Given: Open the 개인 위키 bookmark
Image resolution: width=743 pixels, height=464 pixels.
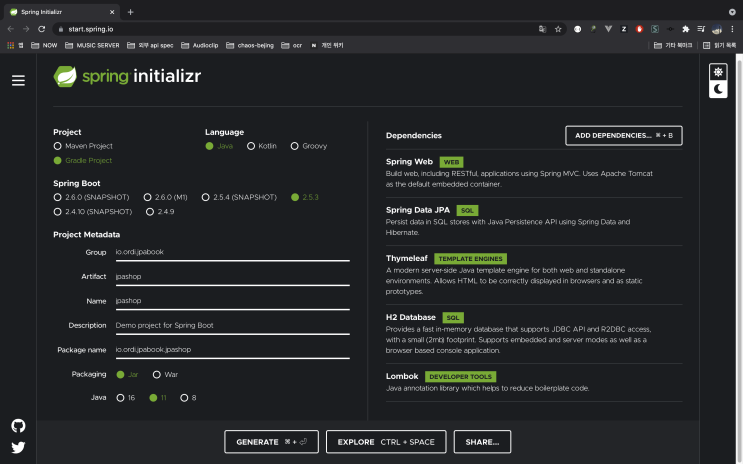Looking at the screenshot, I should pyautogui.click(x=327, y=45).
